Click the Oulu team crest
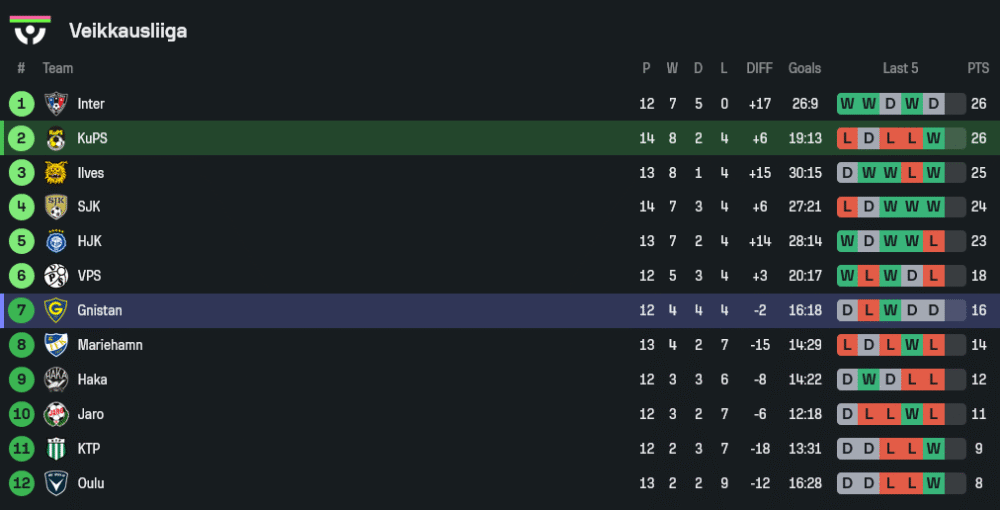Viewport: 1000px width, 510px height. [x=55, y=483]
